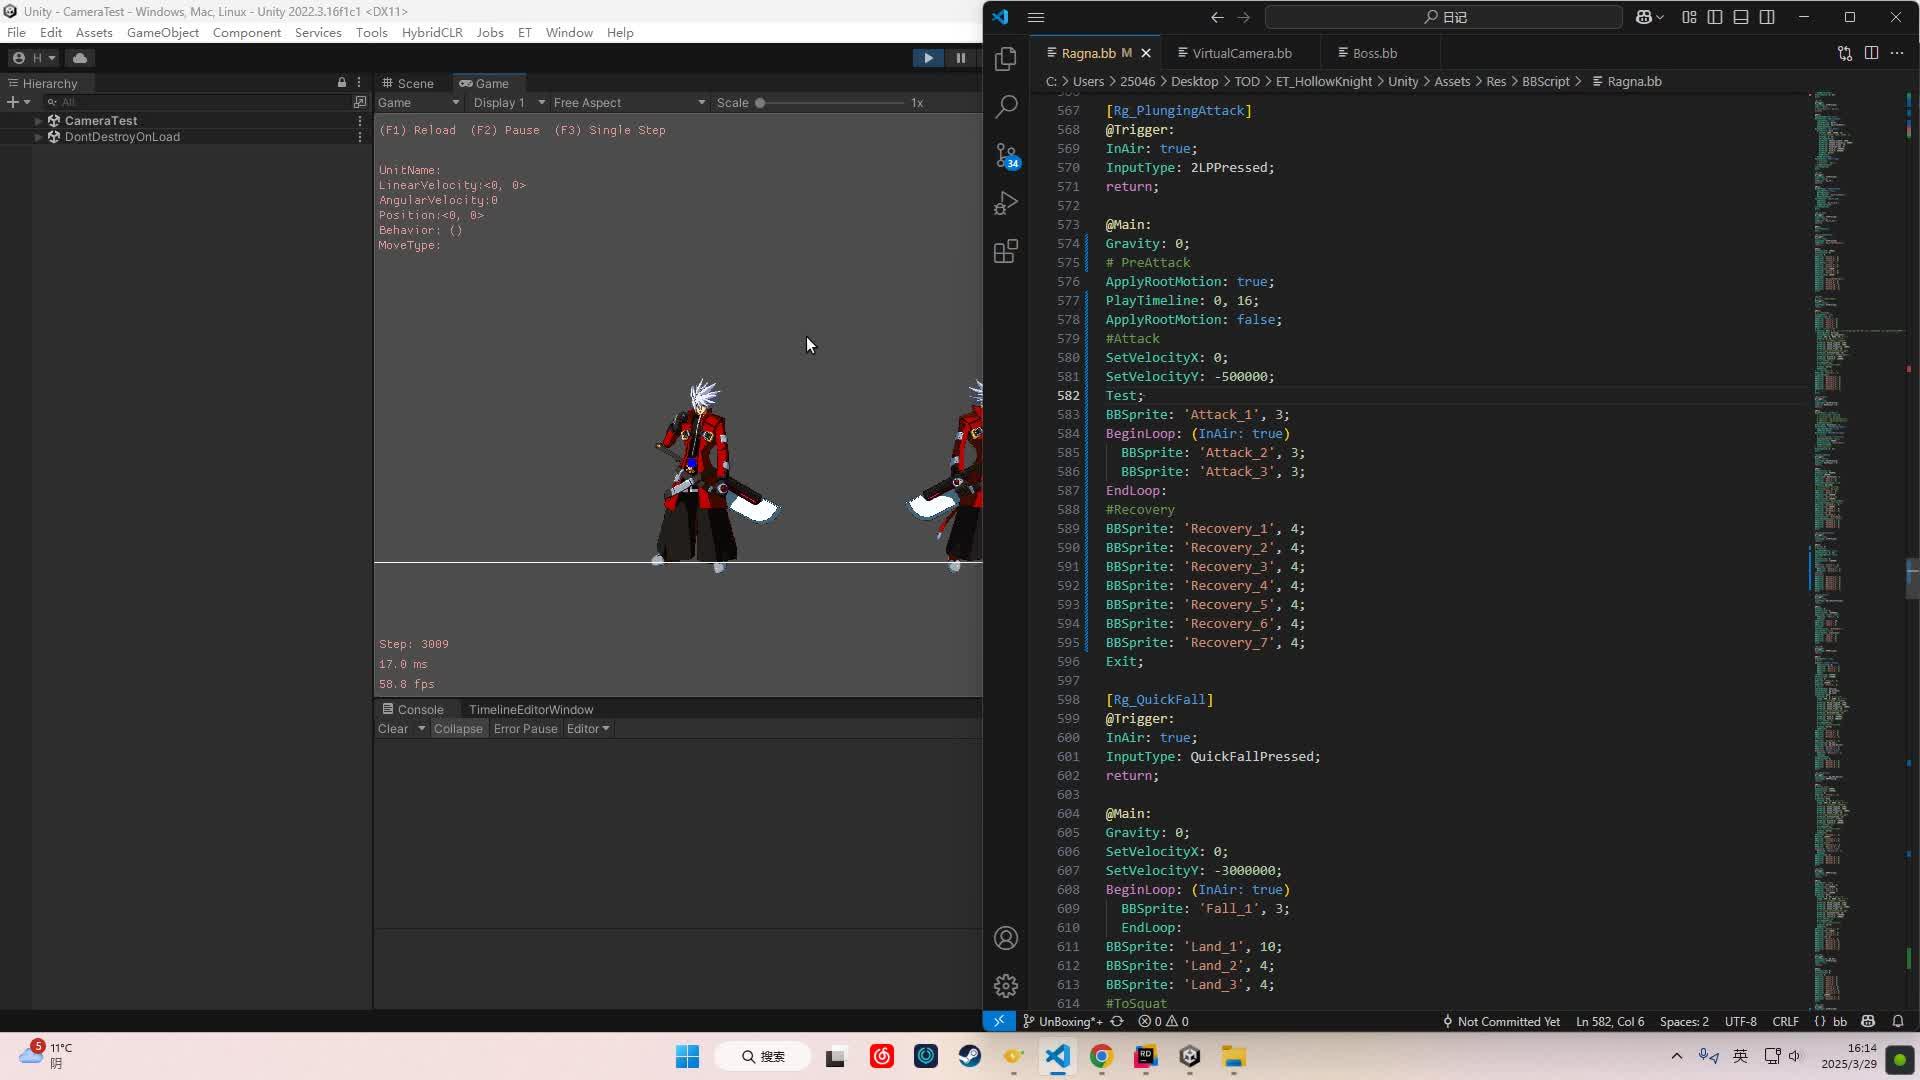Click the Hierarchy panel lock icon
This screenshot has height=1080, width=1920.
pos(342,83)
